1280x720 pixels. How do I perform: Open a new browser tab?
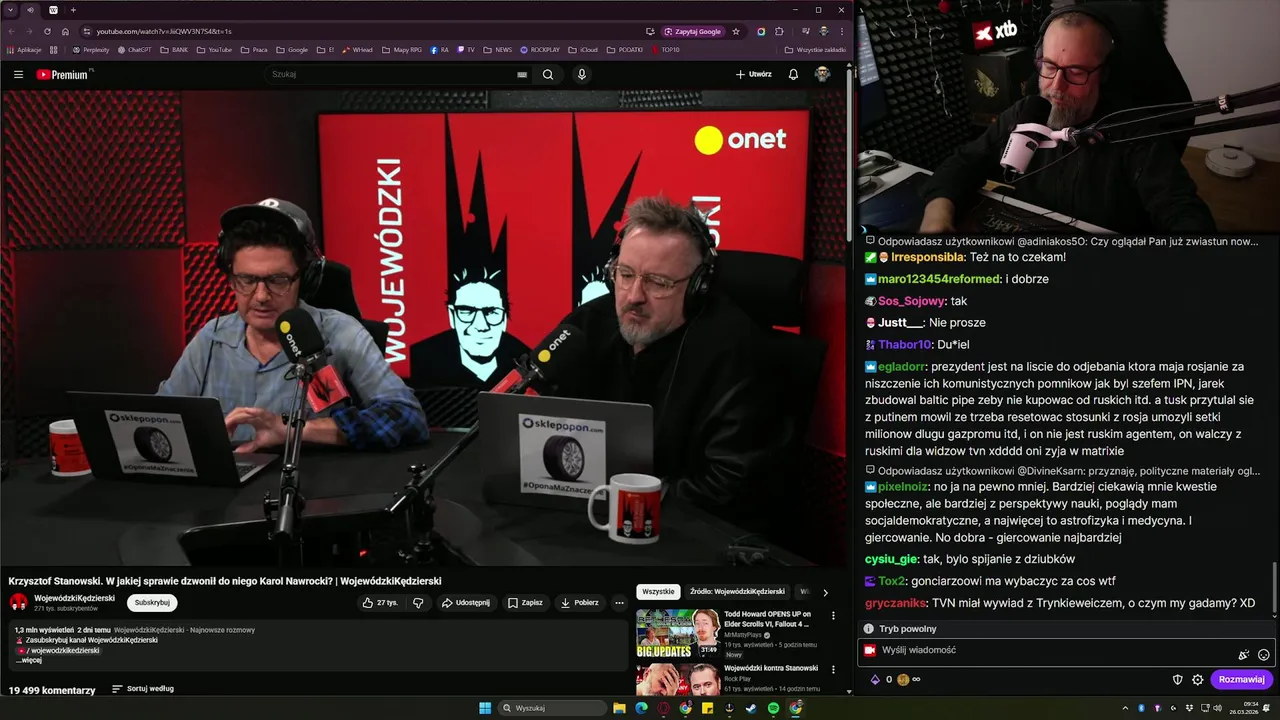[73, 10]
